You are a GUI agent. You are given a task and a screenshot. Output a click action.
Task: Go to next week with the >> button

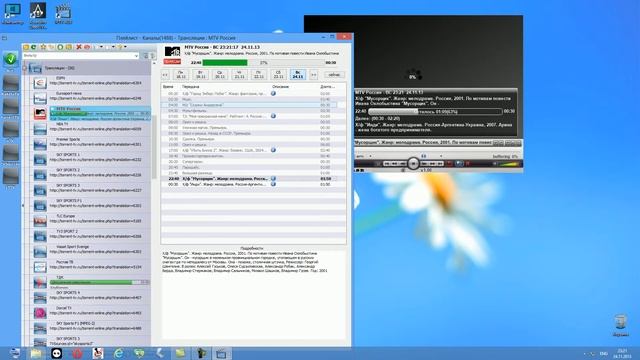coord(313,75)
